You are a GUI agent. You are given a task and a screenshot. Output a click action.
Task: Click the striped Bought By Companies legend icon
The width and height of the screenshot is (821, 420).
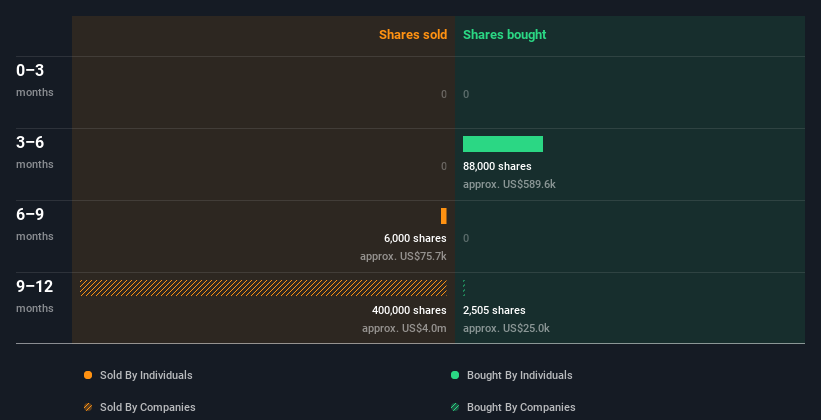point(455,407)
